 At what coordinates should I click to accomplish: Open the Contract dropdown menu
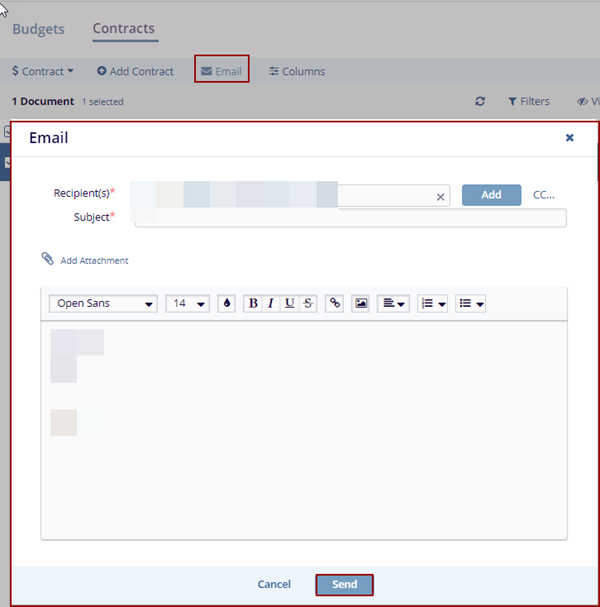click(43, 71)
